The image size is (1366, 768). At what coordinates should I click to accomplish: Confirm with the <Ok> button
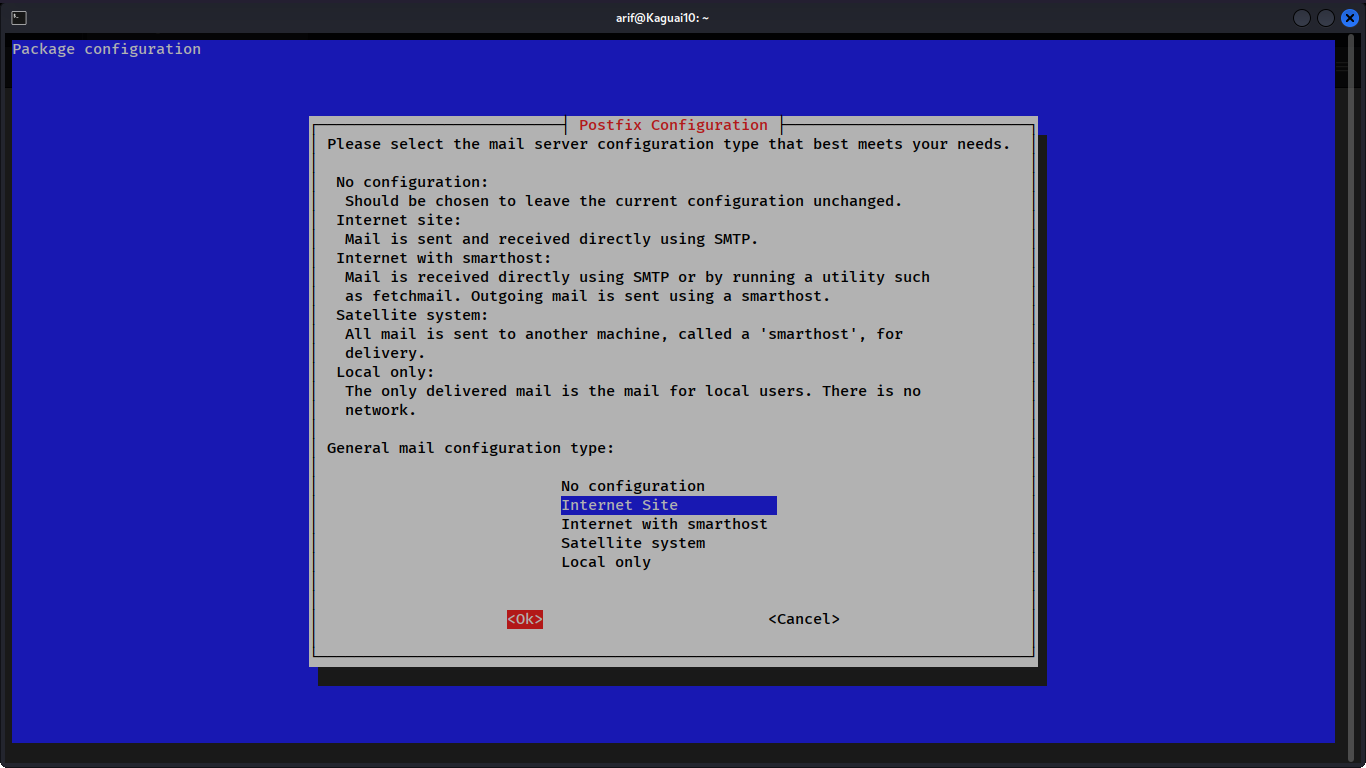(525, 619)
